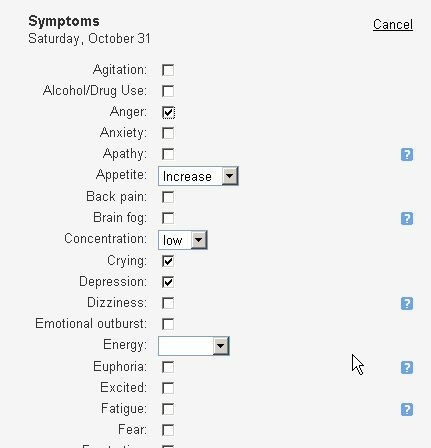
Task: Tick the Alcohol/Drug Use checkbox
Action: click(168, 91)
